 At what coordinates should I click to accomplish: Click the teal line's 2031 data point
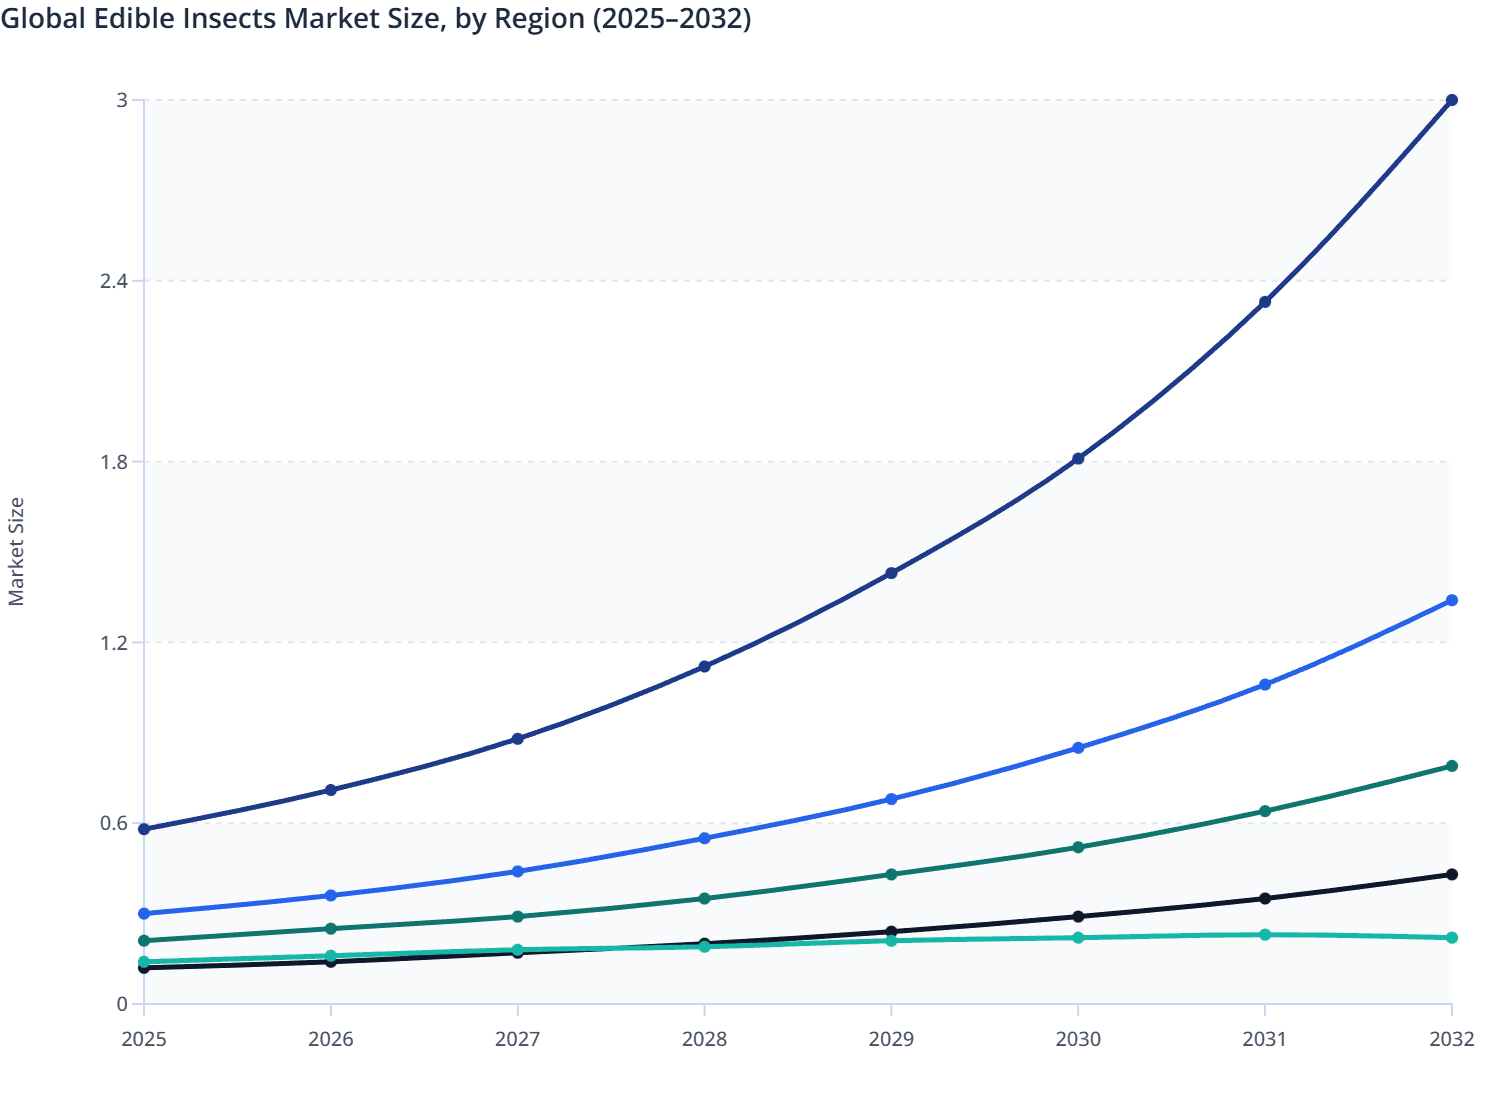pos(1265,935)
